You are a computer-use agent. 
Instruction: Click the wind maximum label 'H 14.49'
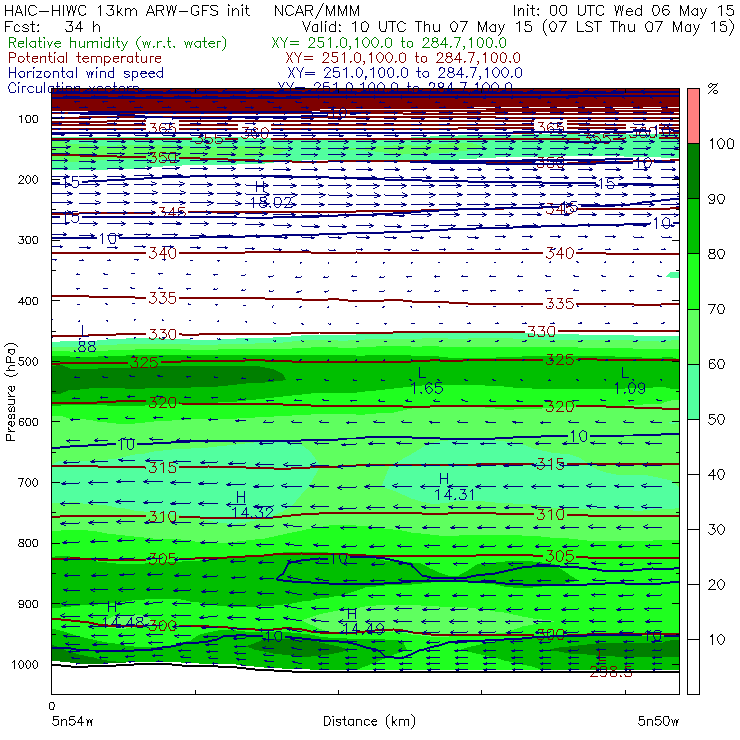coord(363,621)
